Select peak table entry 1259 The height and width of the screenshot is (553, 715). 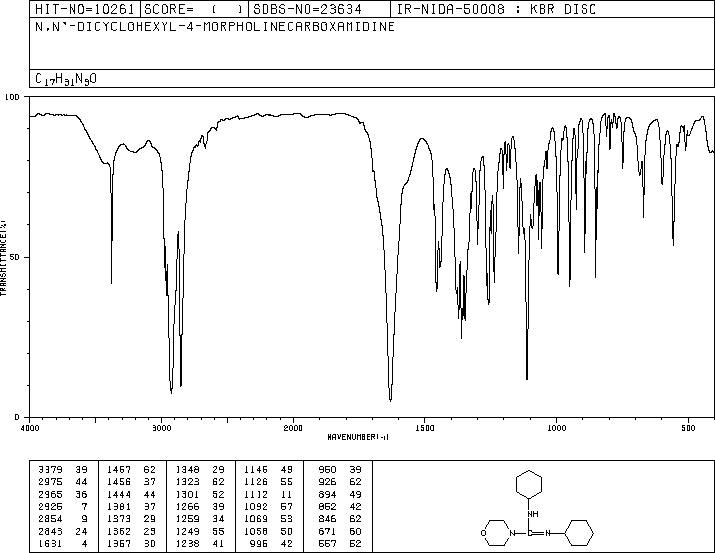pyautogui.click(x=187, y=519)
